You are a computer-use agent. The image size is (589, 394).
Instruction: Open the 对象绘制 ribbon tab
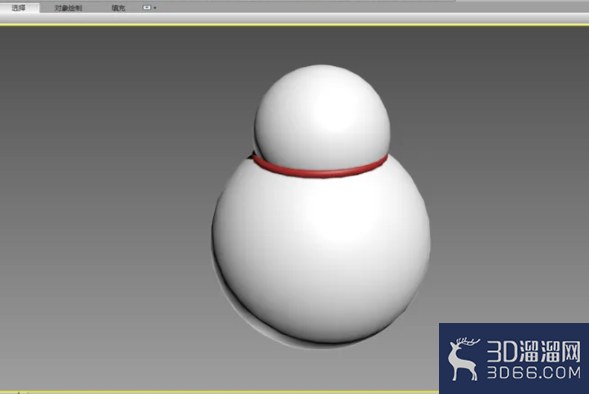pyautogui.click(x=68, y=8)
